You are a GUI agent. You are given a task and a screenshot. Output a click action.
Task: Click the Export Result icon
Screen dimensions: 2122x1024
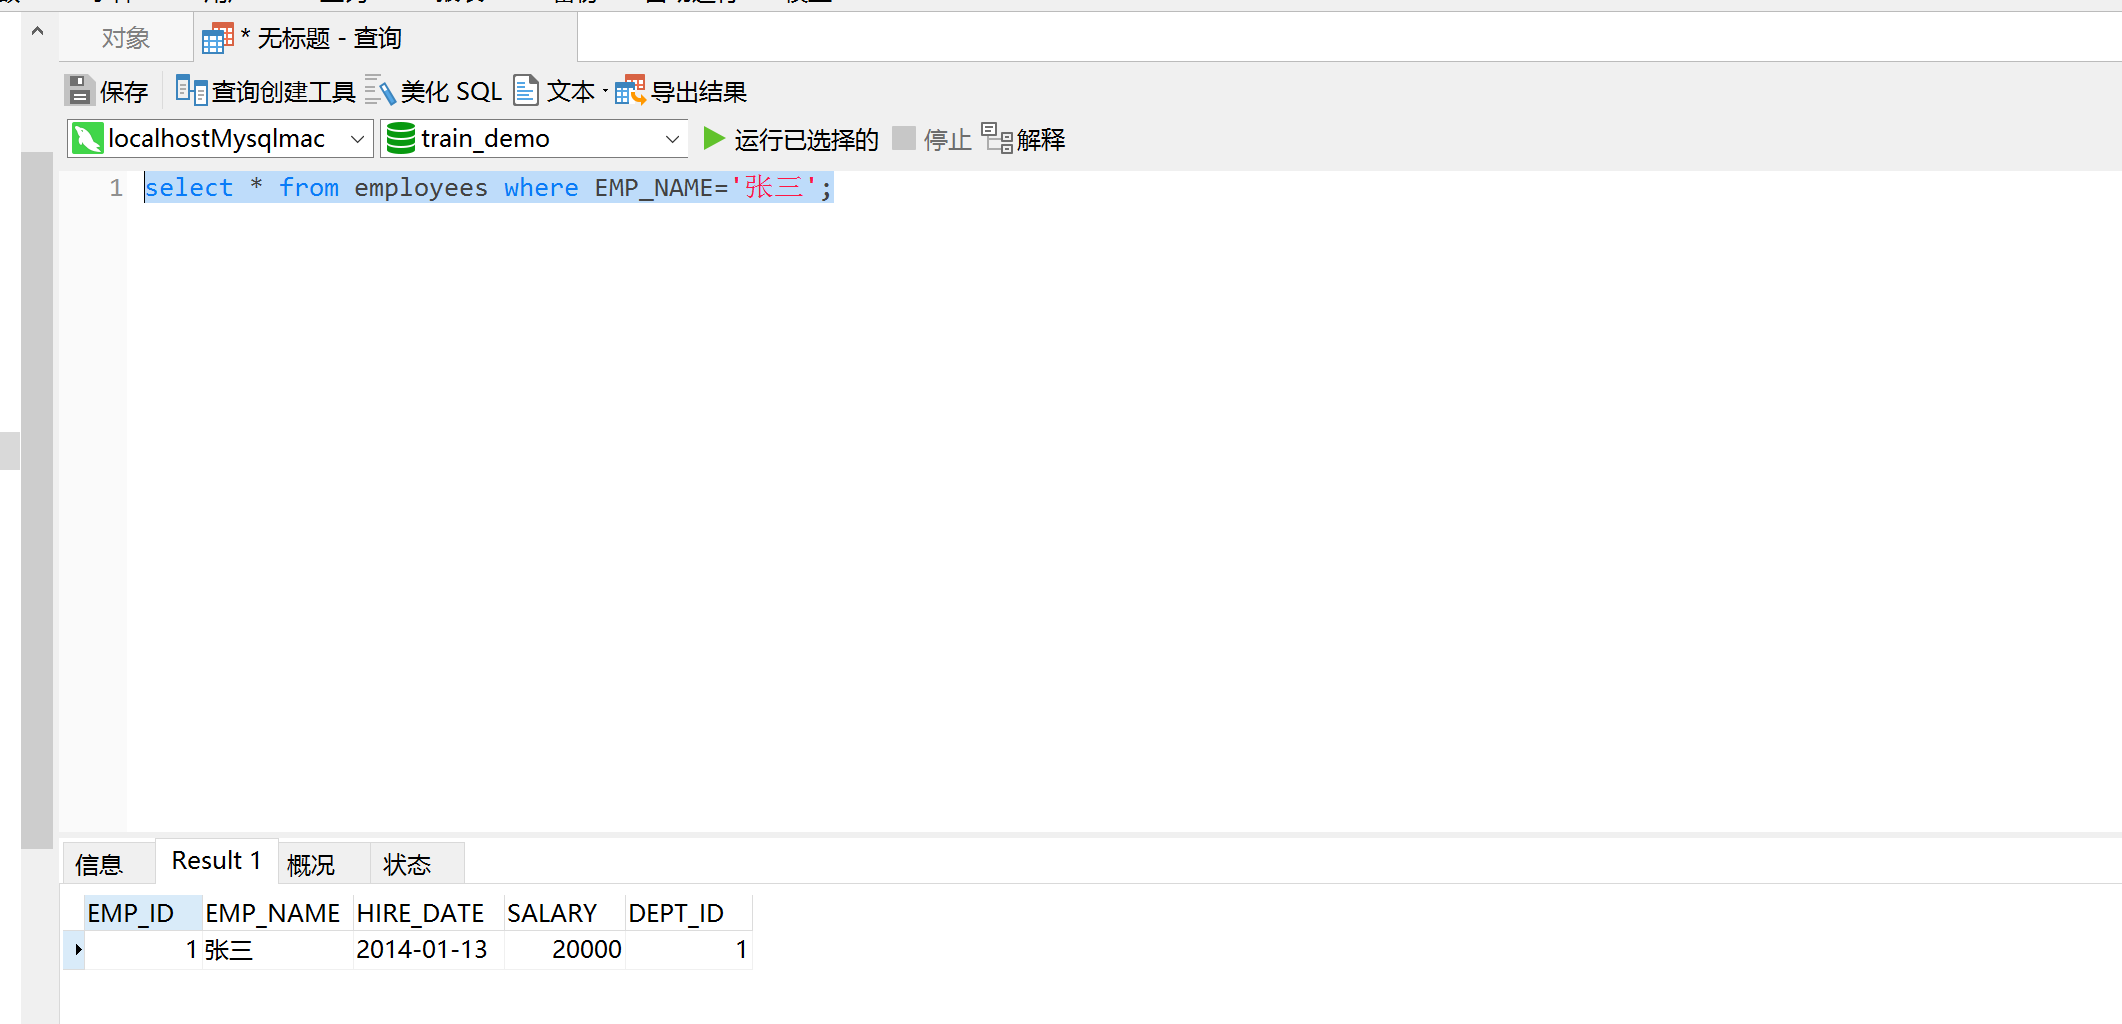pyautogui.click(x=630, y=91)
